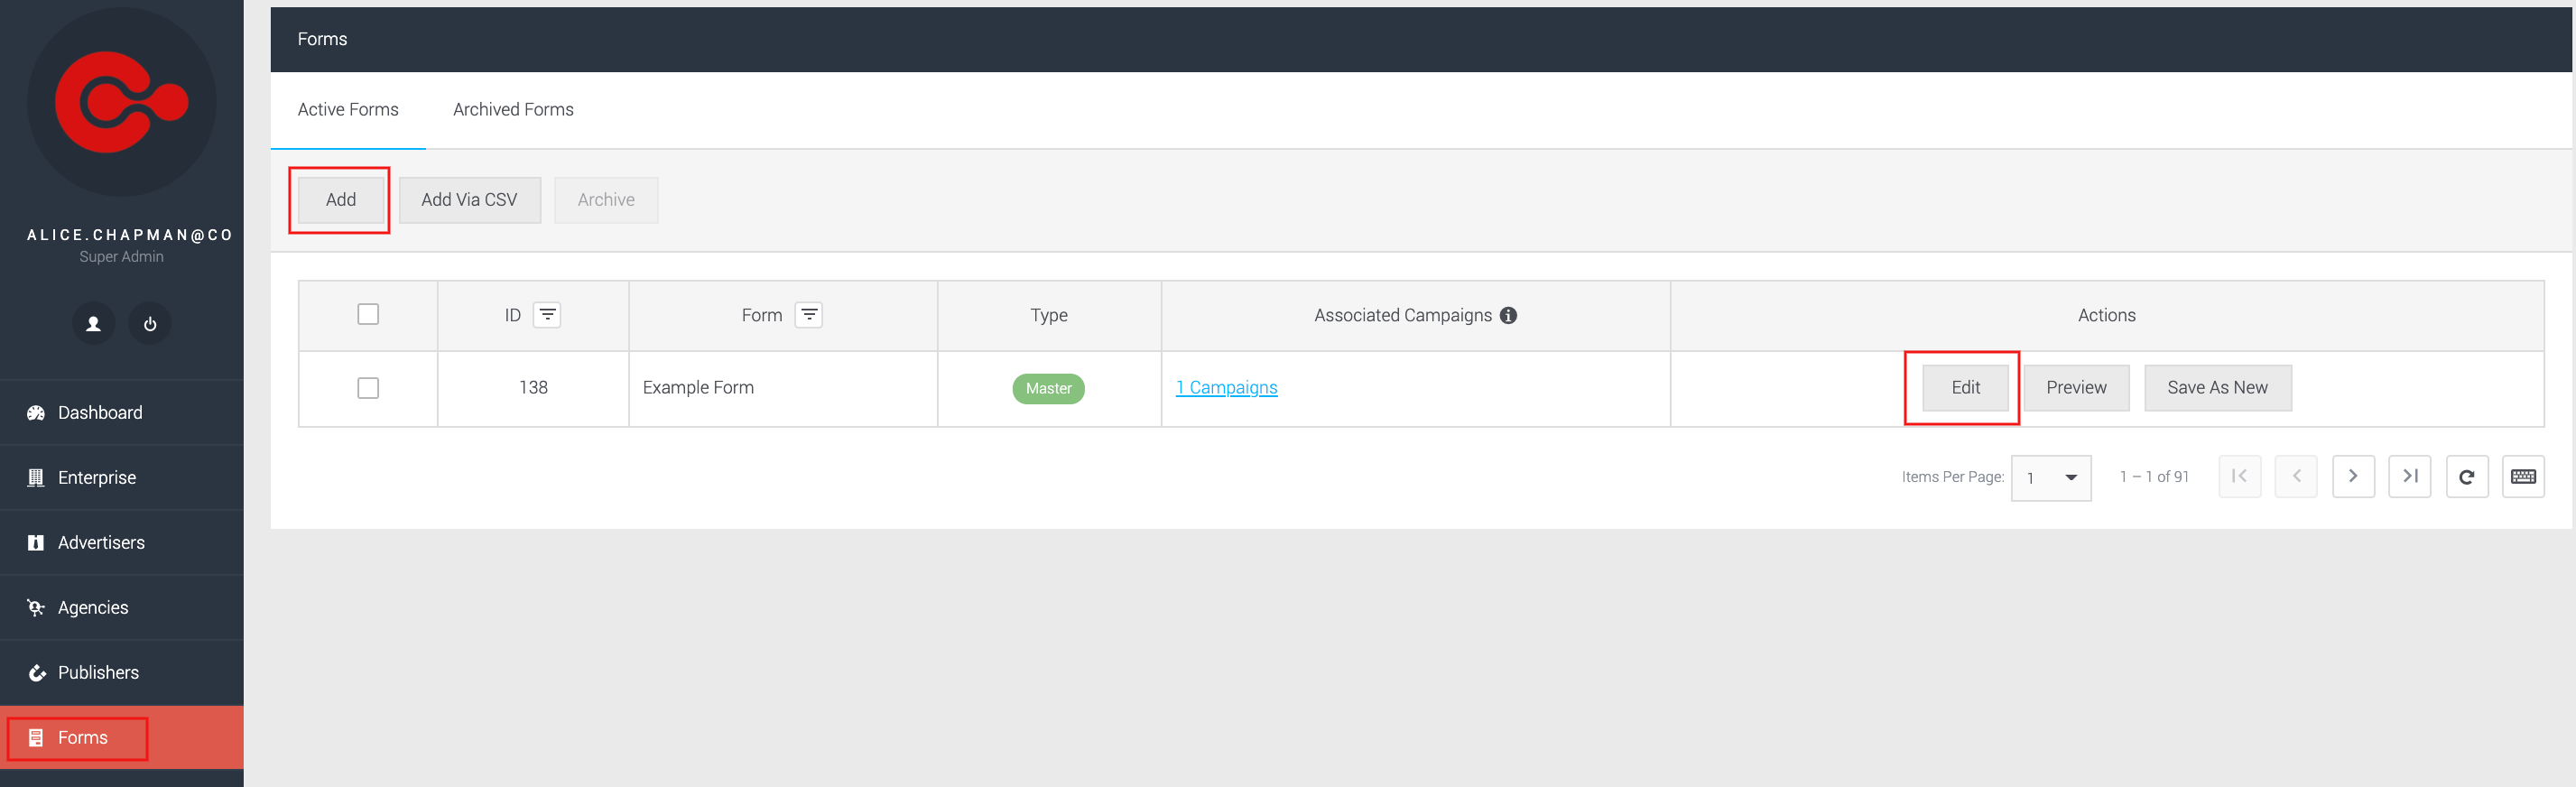
Task: Open Enterprise in the sidebar
Action: click(x=122, y=478)
